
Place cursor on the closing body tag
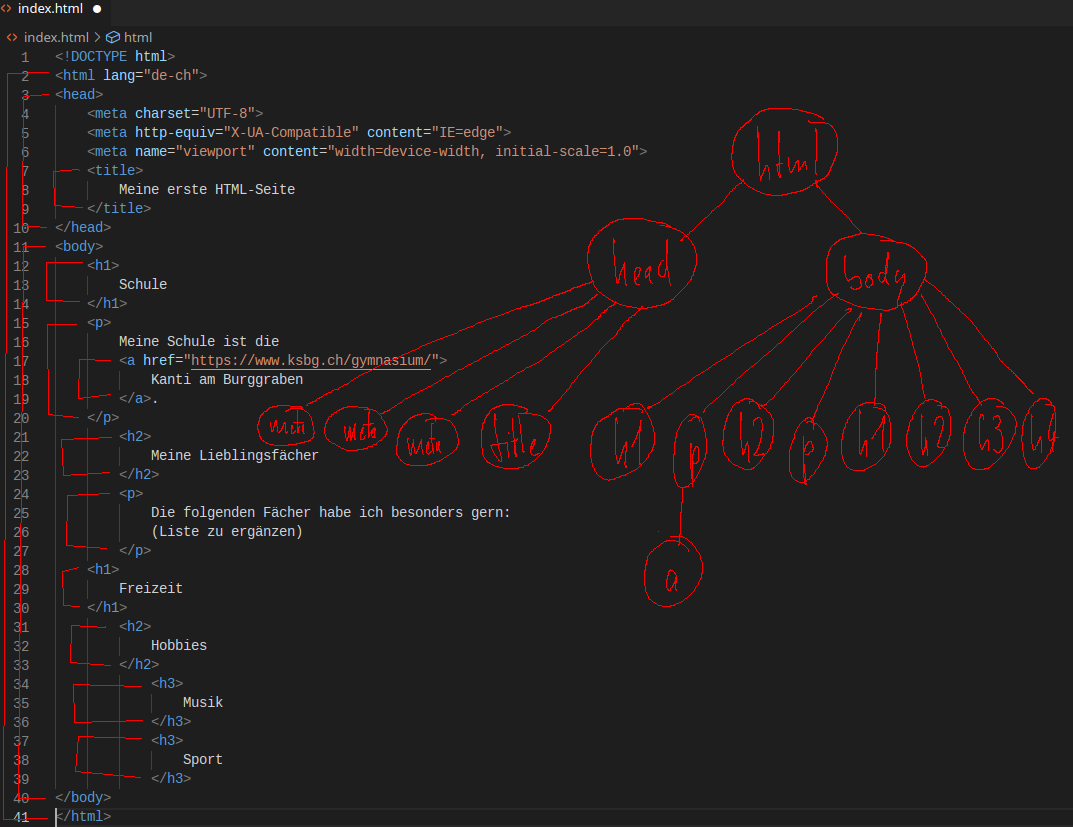[x=83, y=798]
